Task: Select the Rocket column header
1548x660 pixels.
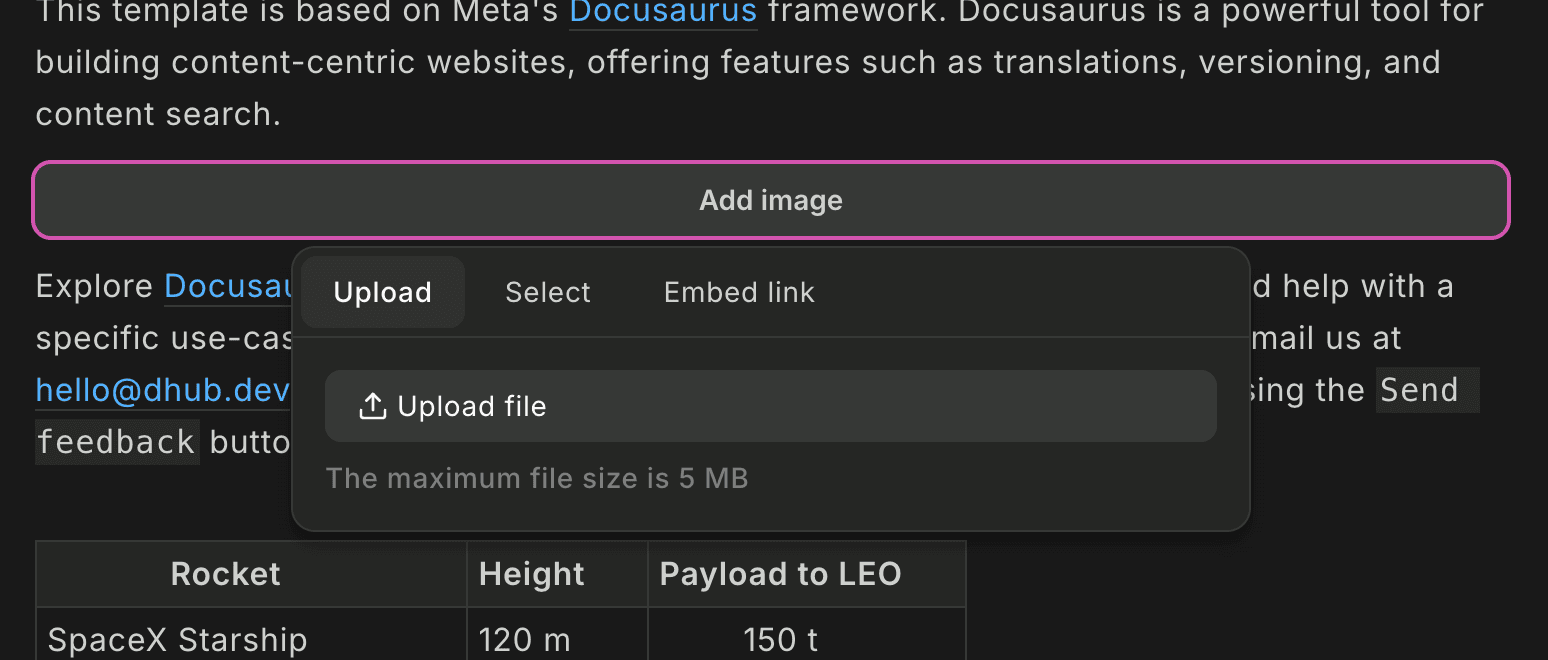Action: [225, 574]
